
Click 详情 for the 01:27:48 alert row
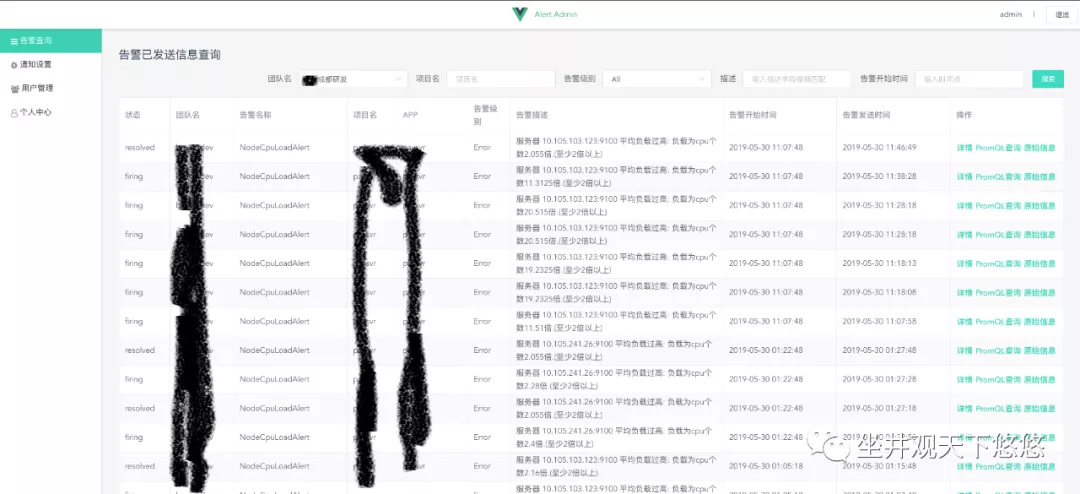coord(964,351)
